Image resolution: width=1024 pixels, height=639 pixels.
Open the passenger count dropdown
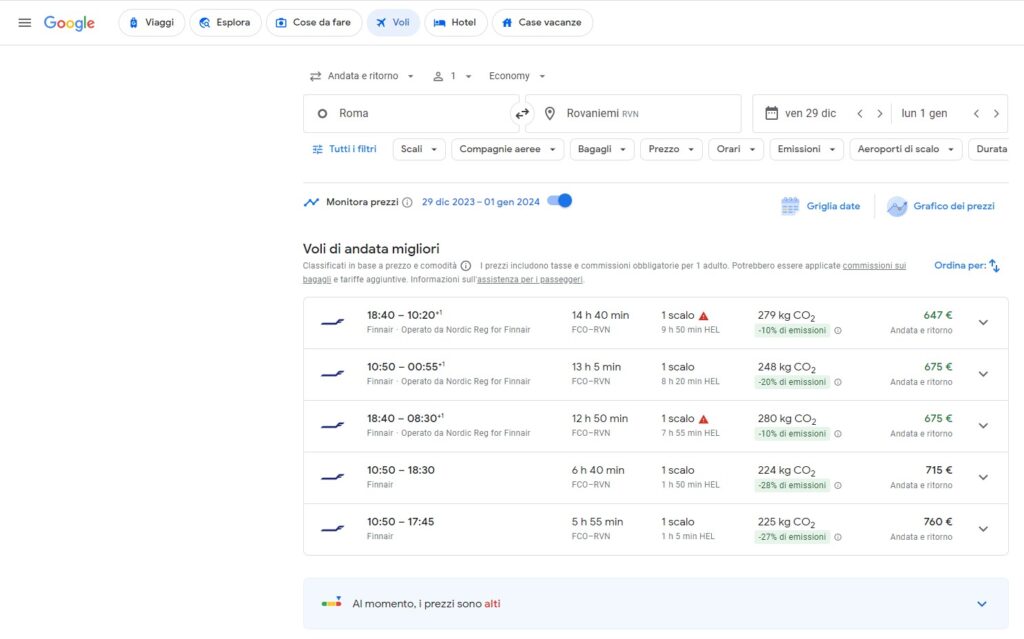tap(452, 76)
